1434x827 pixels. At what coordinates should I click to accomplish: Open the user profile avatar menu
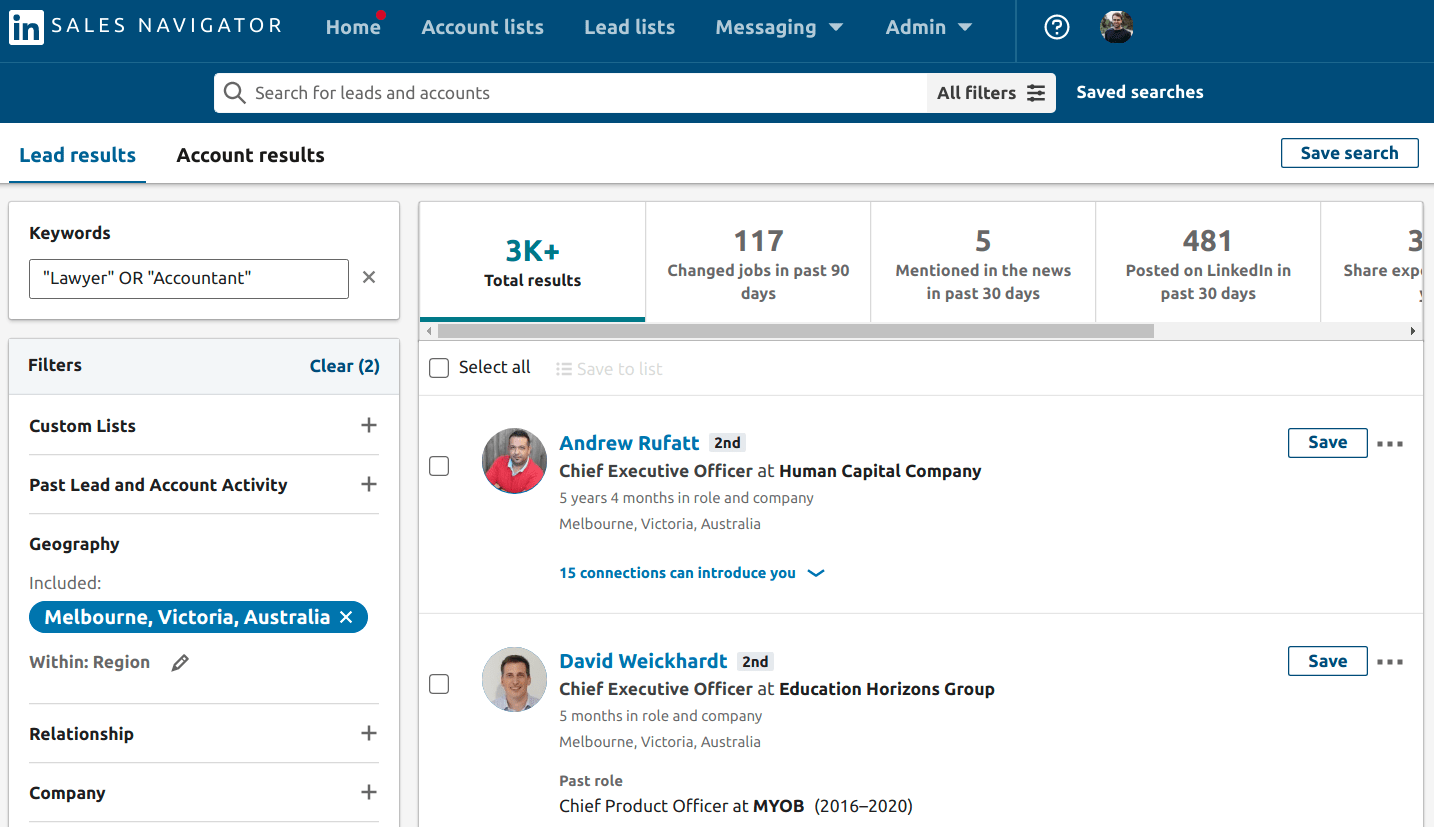pos(1116,27)
